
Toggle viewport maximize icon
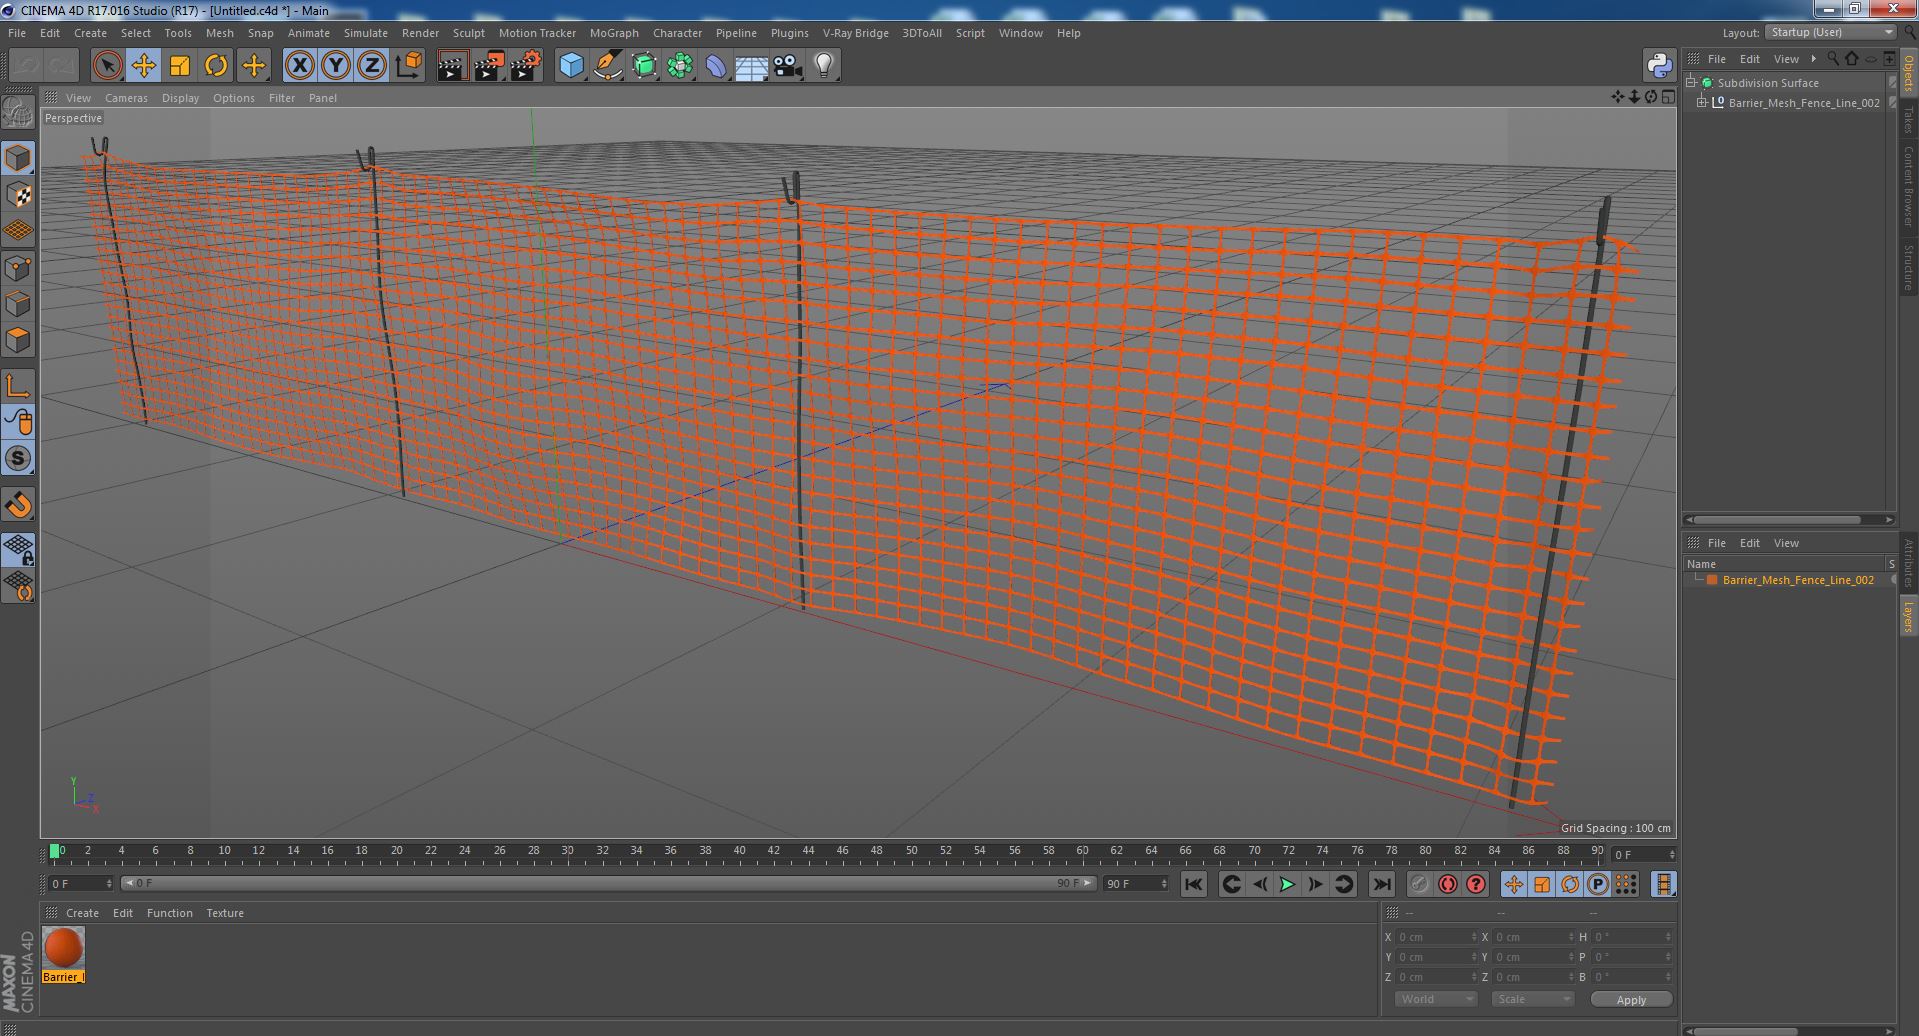(1667, 97)
